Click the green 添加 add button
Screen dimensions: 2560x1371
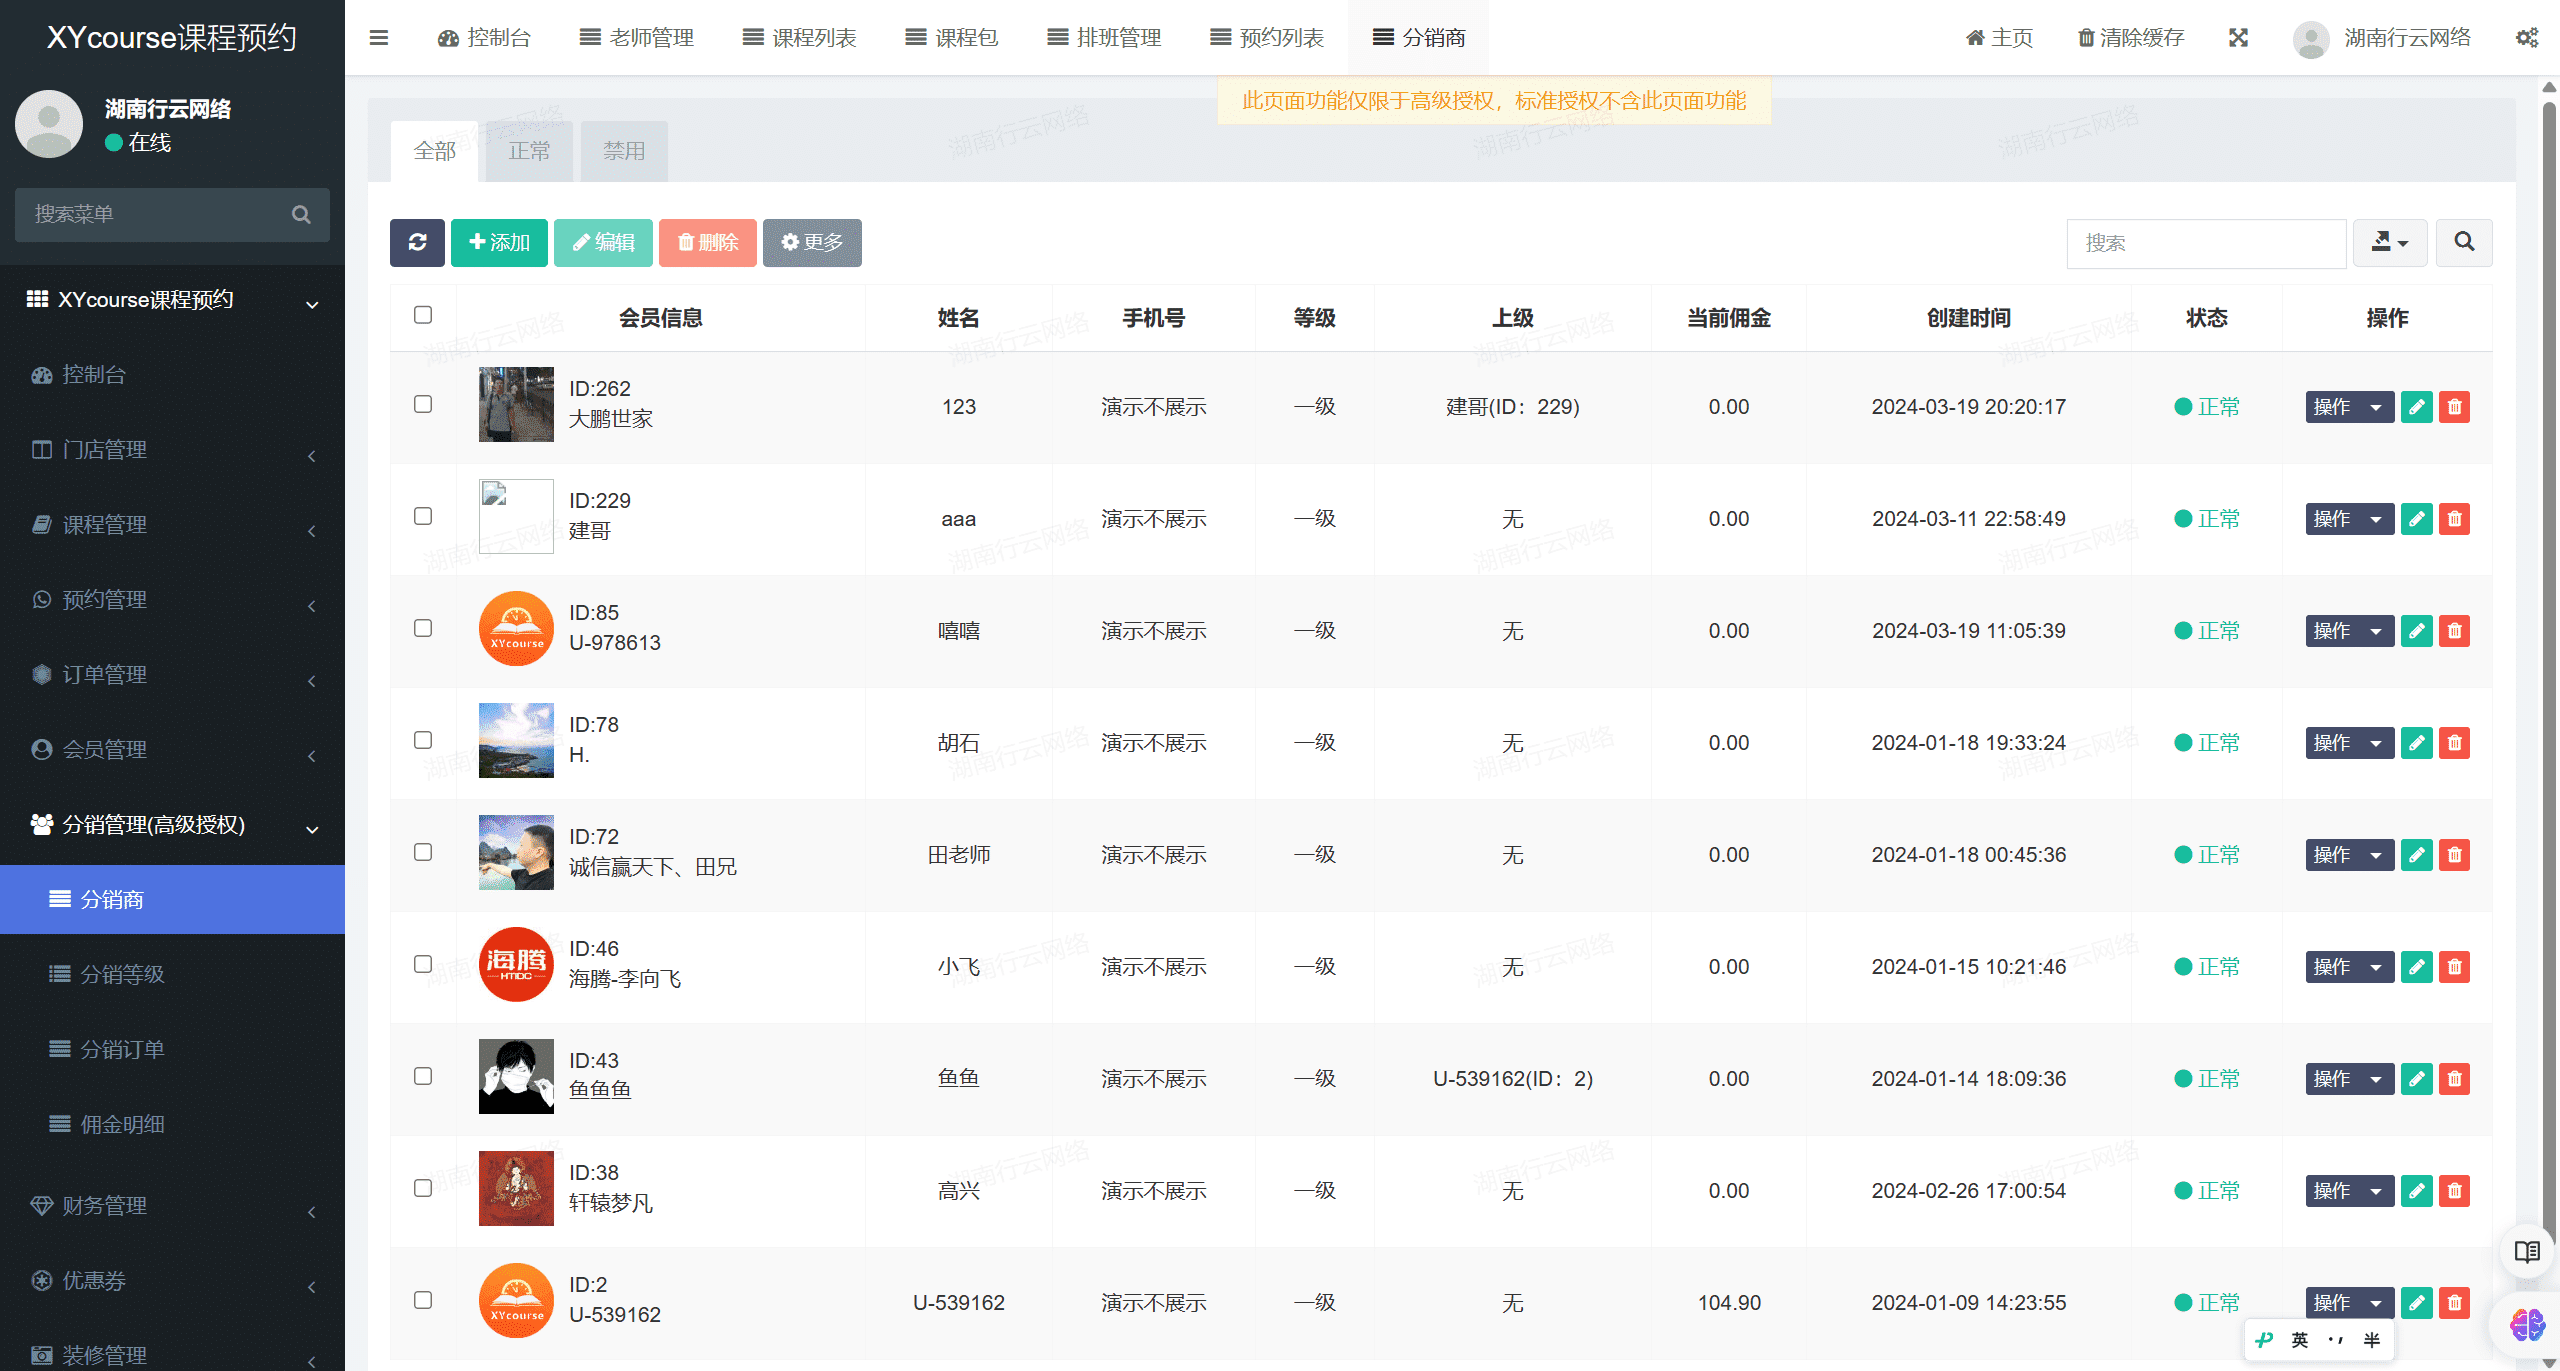coord(499,243)
